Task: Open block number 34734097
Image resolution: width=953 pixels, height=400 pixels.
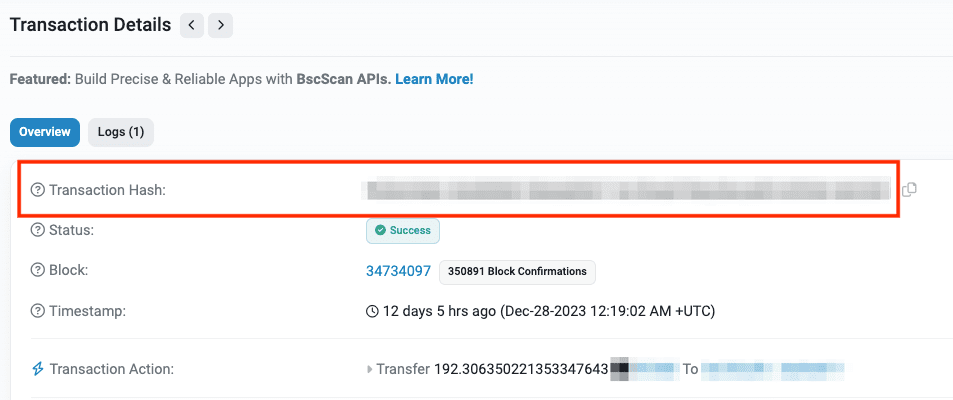Action: click(x=398, y=271)
